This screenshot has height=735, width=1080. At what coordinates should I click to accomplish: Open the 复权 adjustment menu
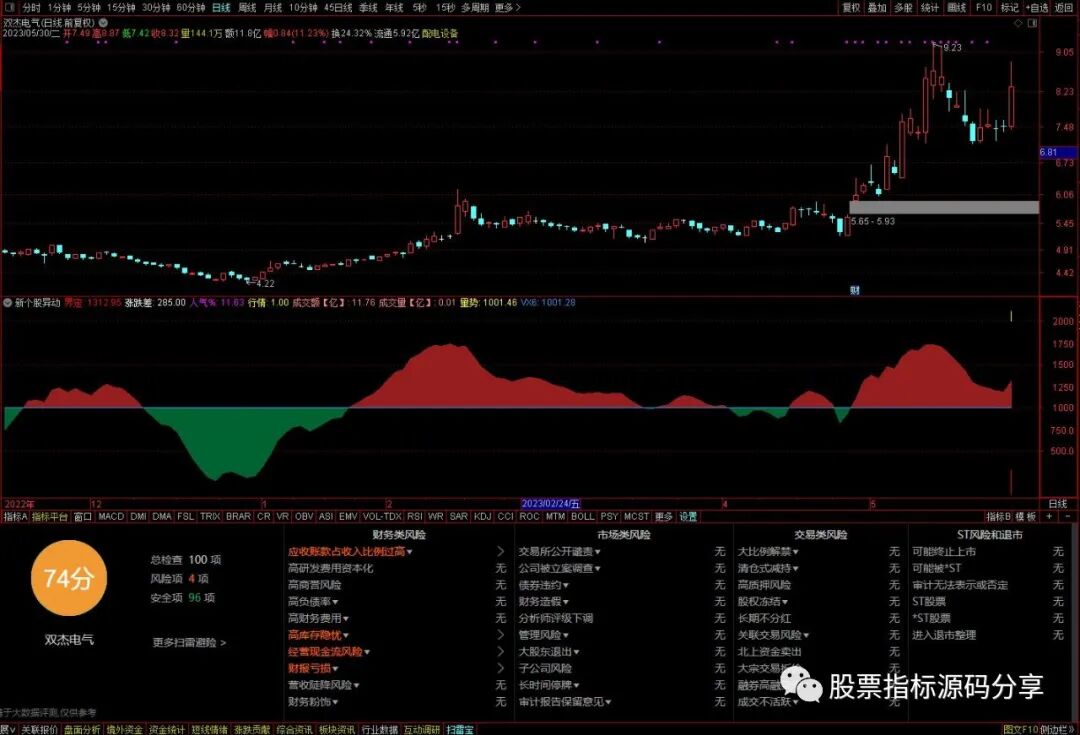tap(851, 8)
